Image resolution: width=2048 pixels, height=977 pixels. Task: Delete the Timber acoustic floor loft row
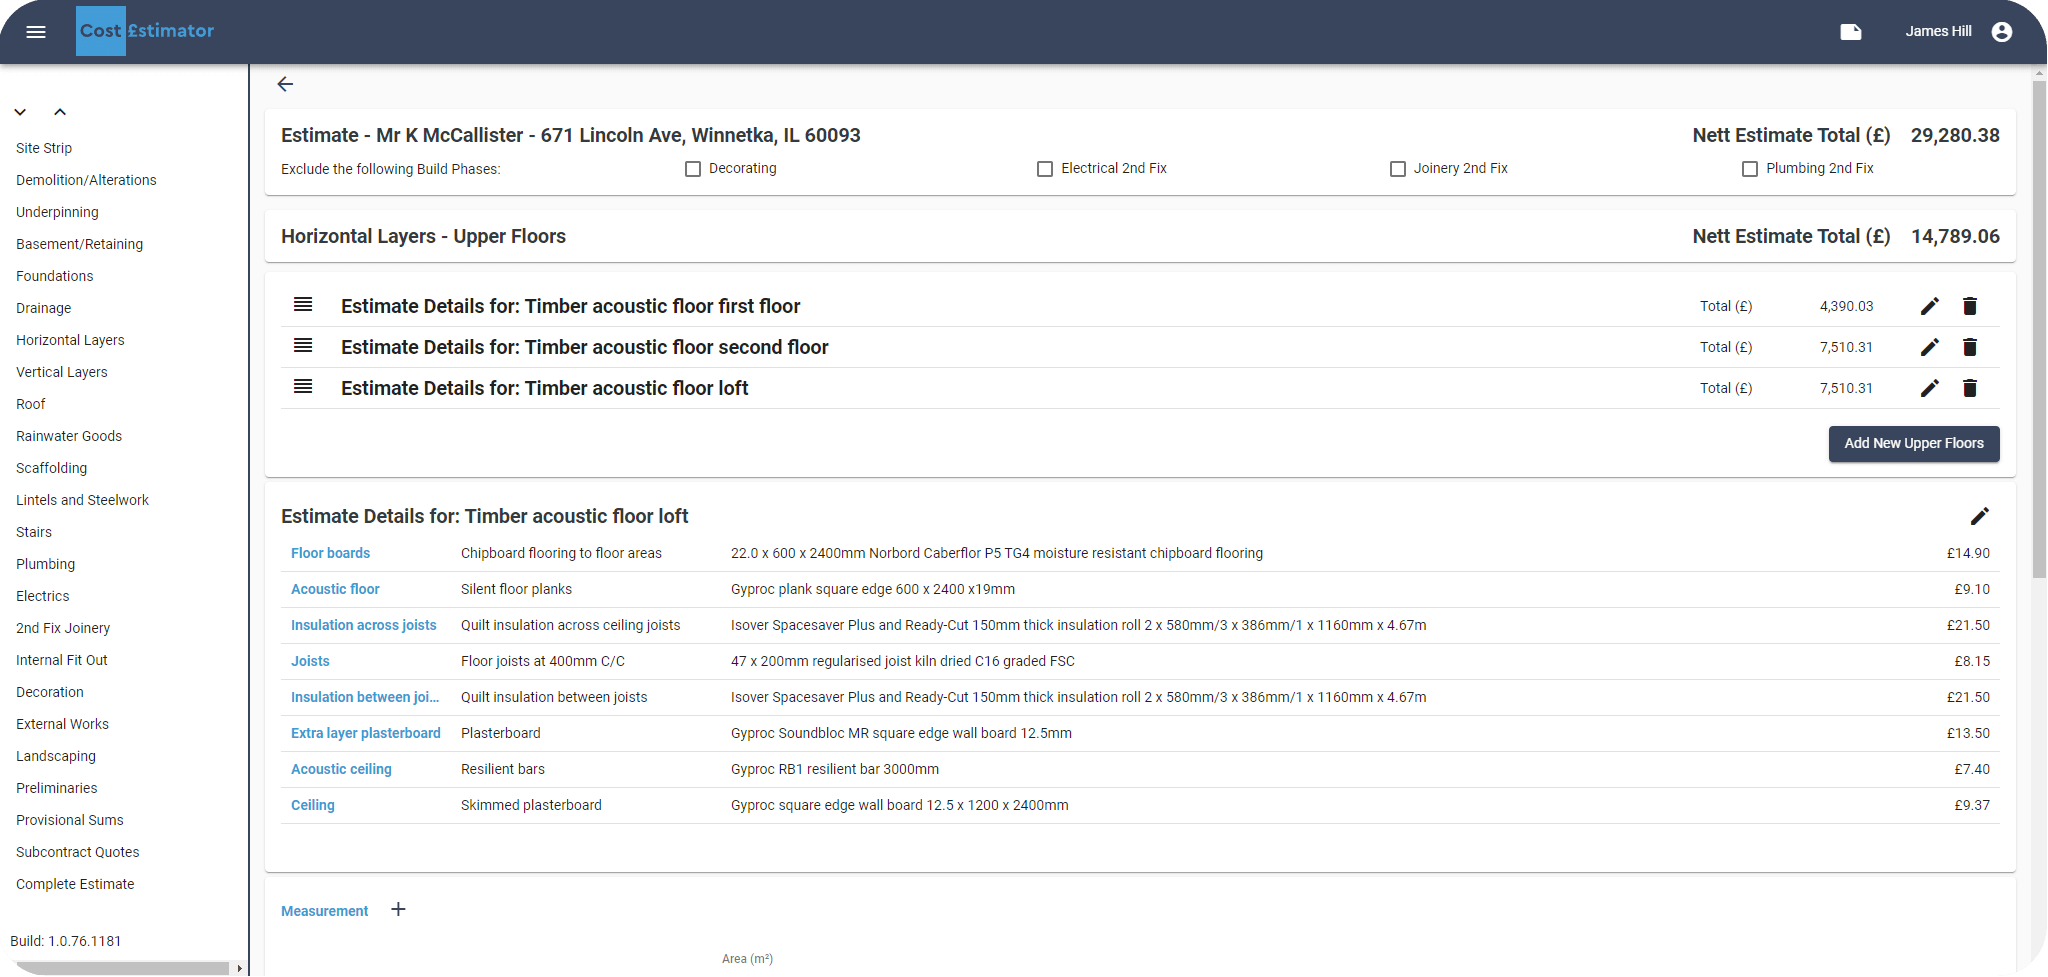pyautogui.click(x=1970, y=388)
